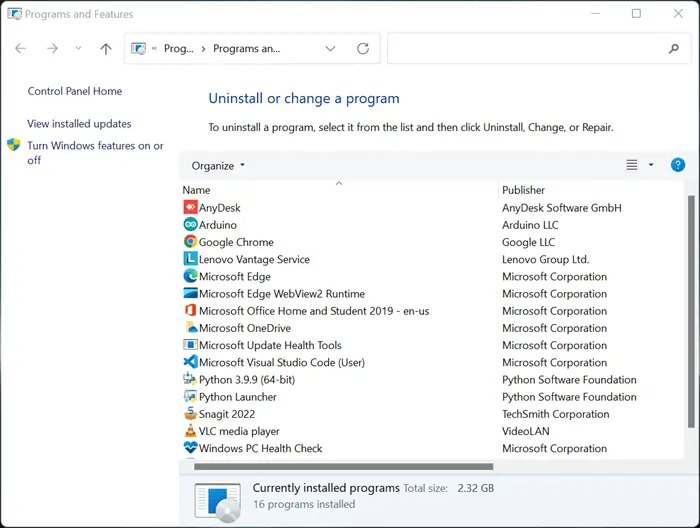Click the Python Launcher icon

(190, 396)
